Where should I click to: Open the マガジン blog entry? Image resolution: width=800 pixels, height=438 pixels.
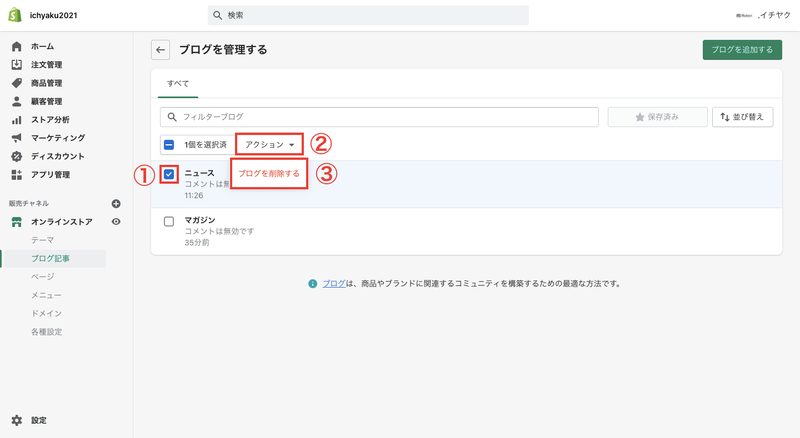point(199,220)
